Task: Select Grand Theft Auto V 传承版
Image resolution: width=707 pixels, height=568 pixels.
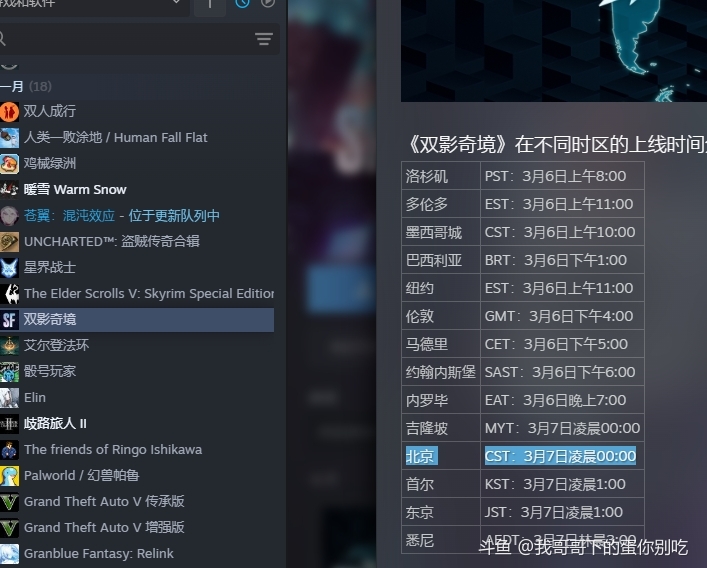Action: (x=104, y=501)
